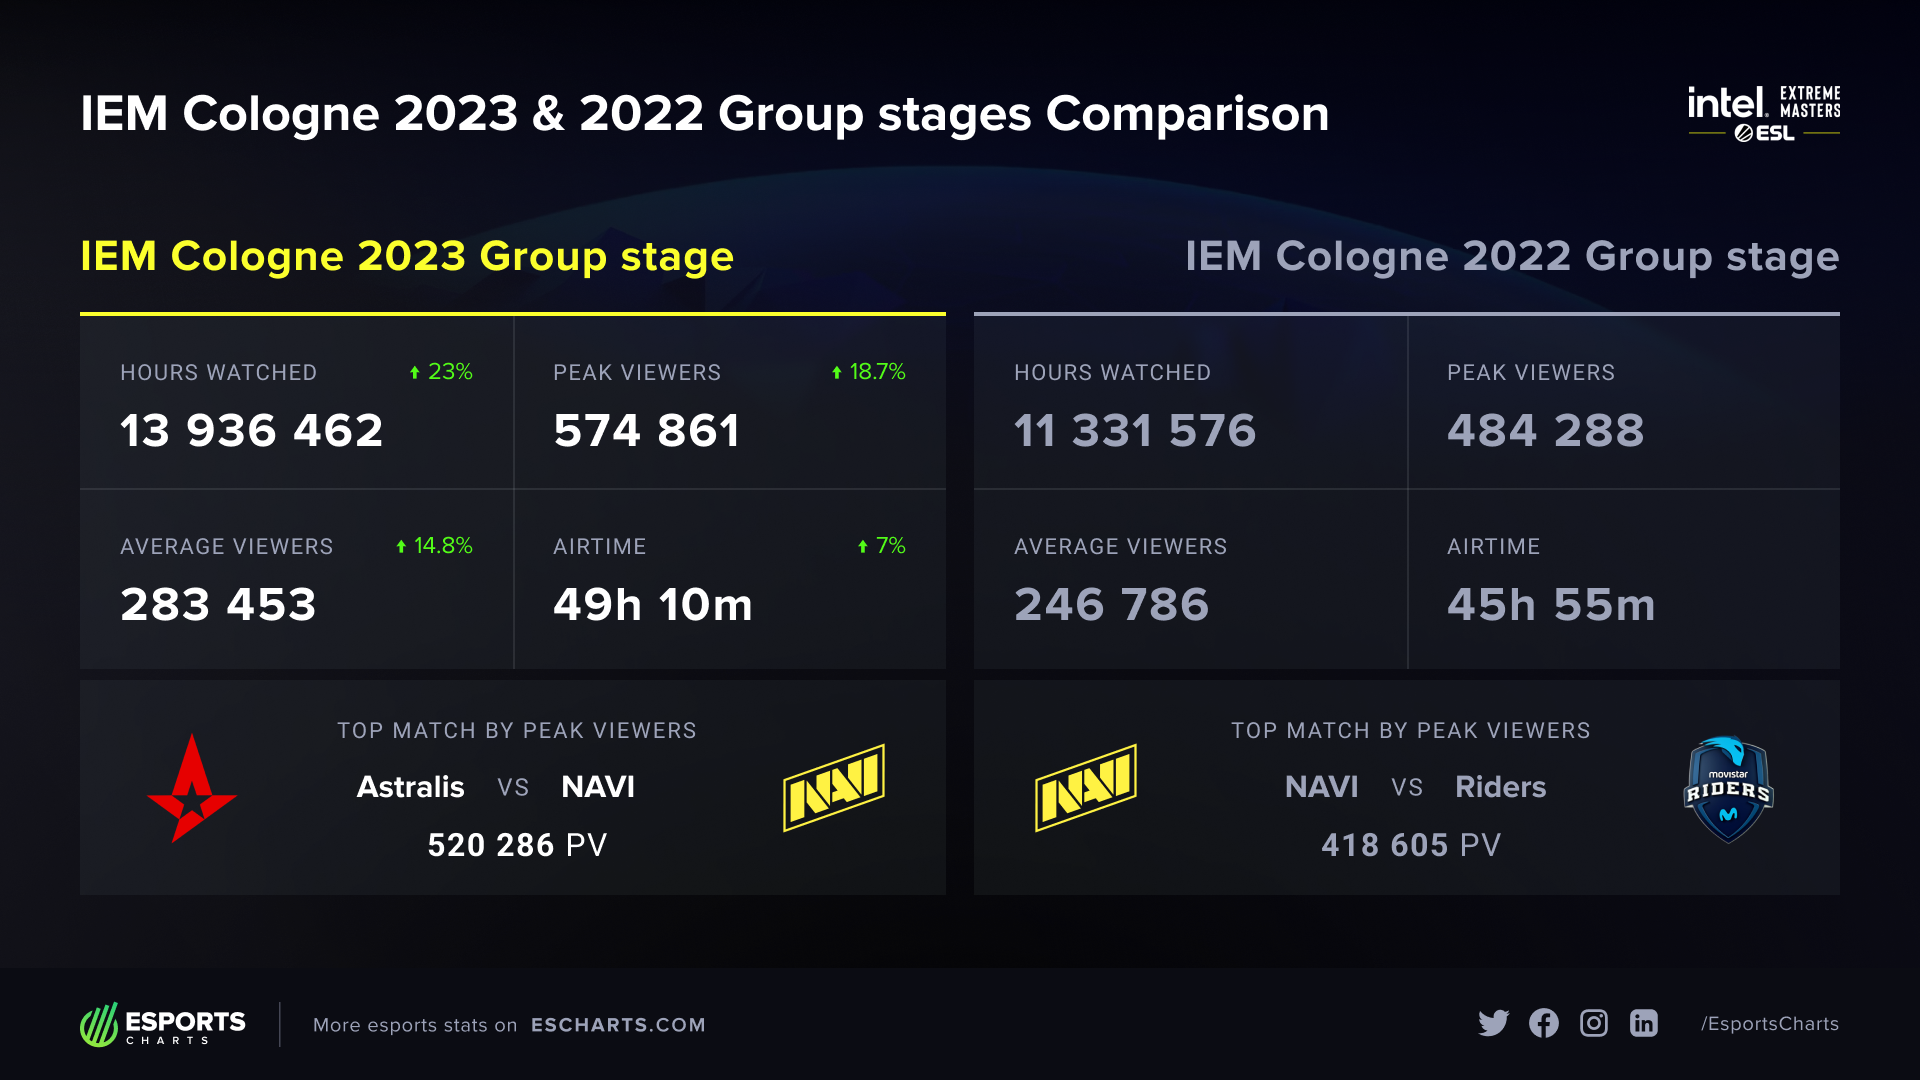Viewport: 1920px width, 1080px height.
Task: Click the NAVI logo in 2022 panel
Action: (x=1086, y=788)
